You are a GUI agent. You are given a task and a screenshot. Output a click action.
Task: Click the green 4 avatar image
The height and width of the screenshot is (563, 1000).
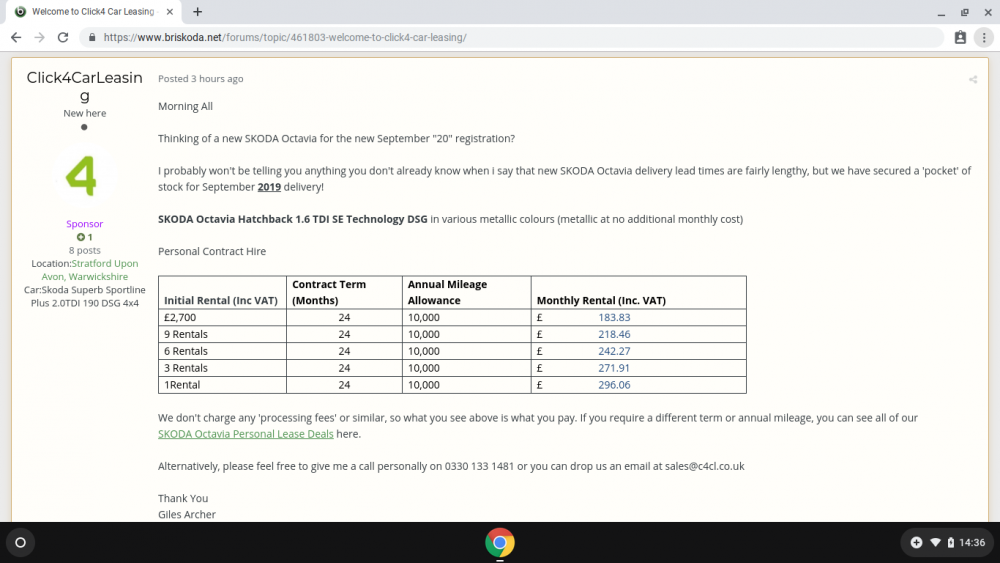pyautogui.click(x=82, y=175)
